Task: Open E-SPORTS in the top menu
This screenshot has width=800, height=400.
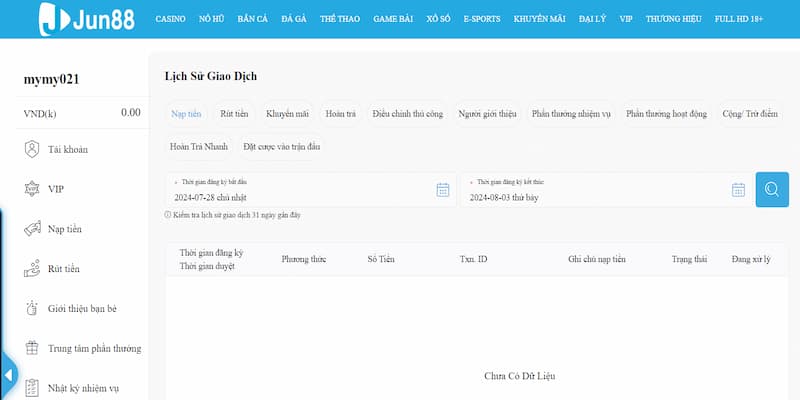Action: pos(482,19)
